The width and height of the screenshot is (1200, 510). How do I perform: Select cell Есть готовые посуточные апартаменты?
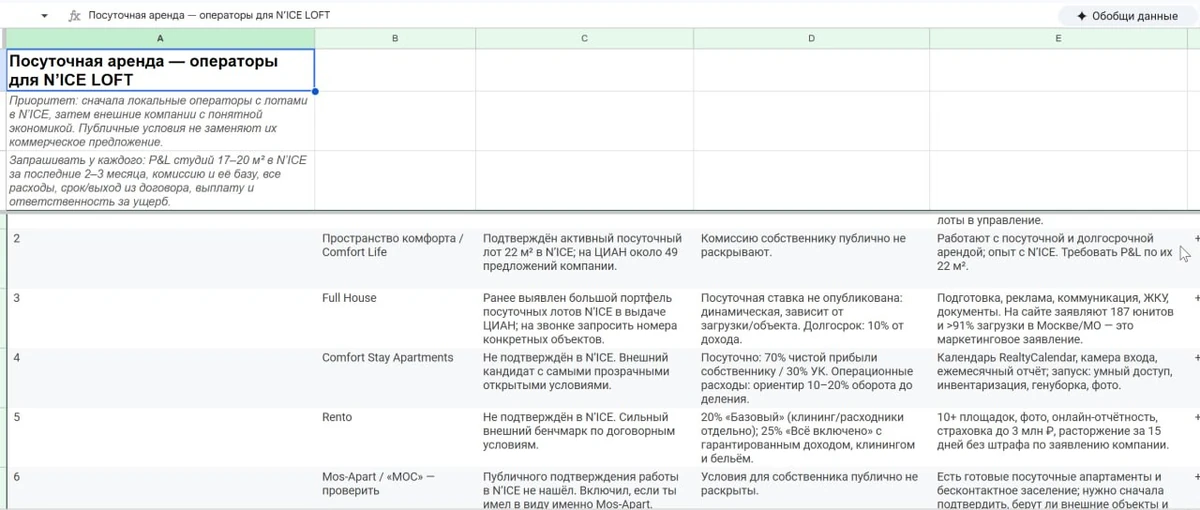(1058, 489)
